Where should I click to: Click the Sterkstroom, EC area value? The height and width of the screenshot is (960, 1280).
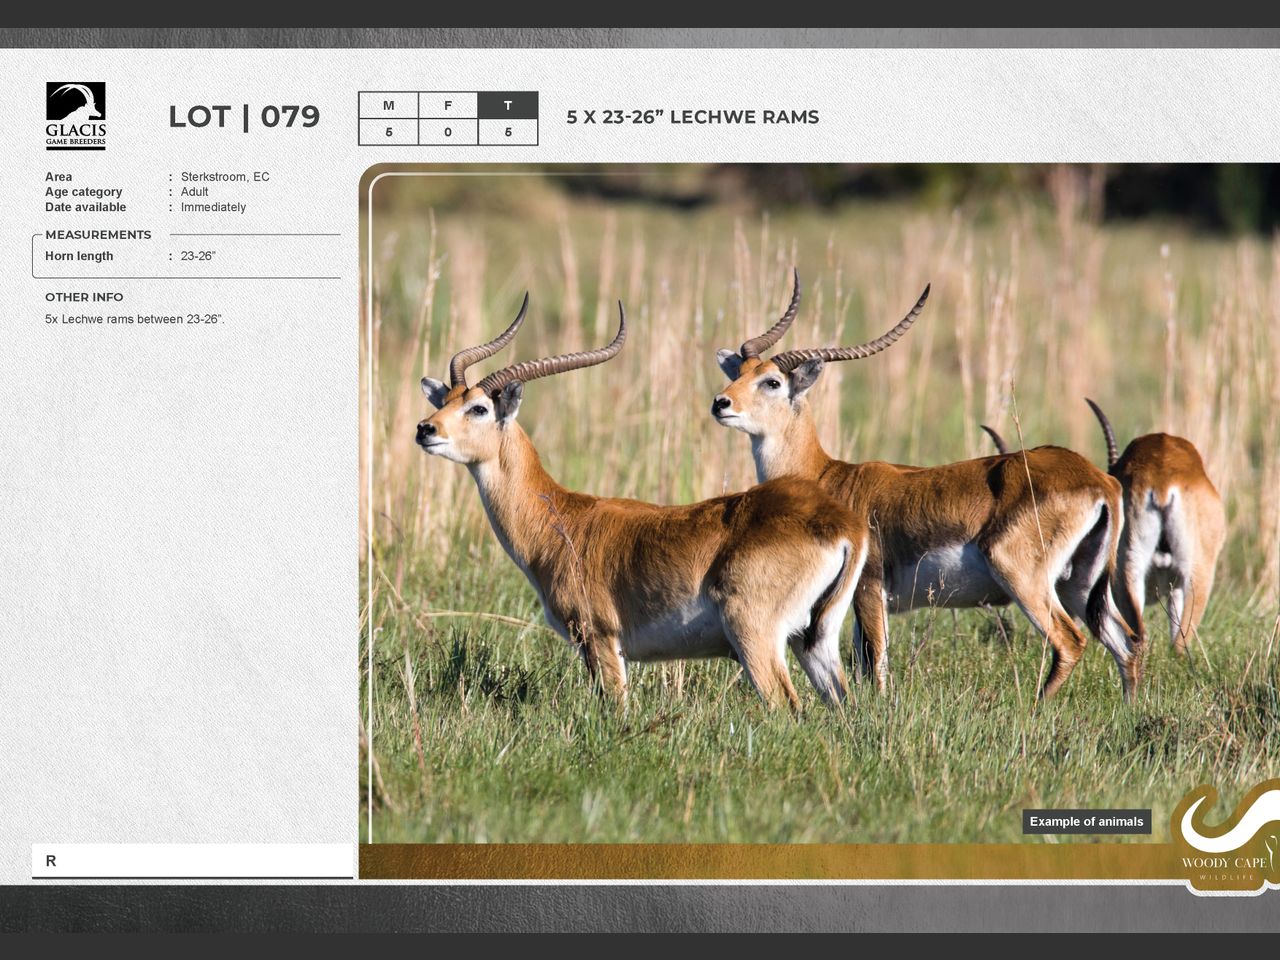coord(225,177)
